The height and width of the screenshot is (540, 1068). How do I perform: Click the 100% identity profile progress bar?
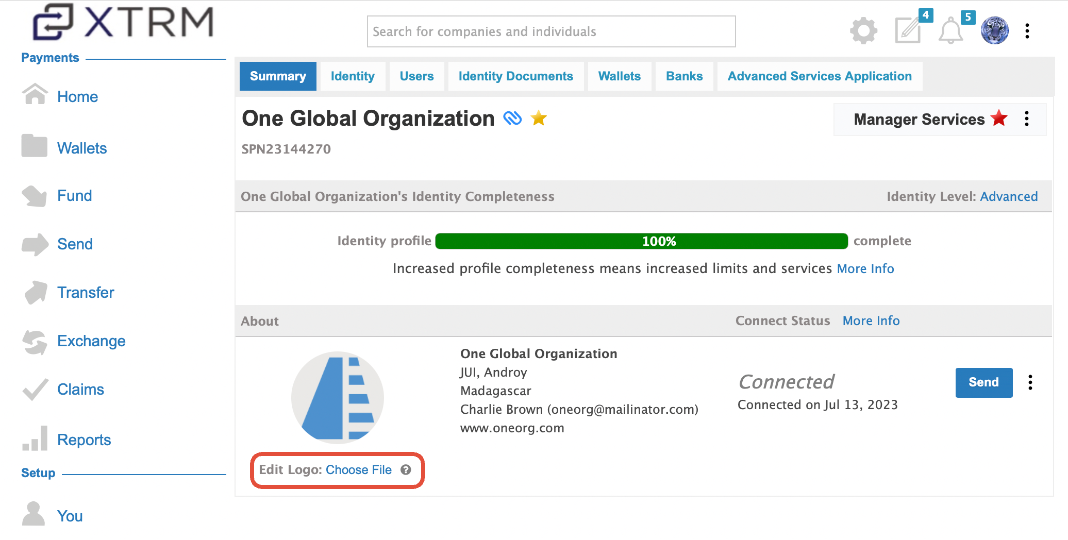click(642, 241)
